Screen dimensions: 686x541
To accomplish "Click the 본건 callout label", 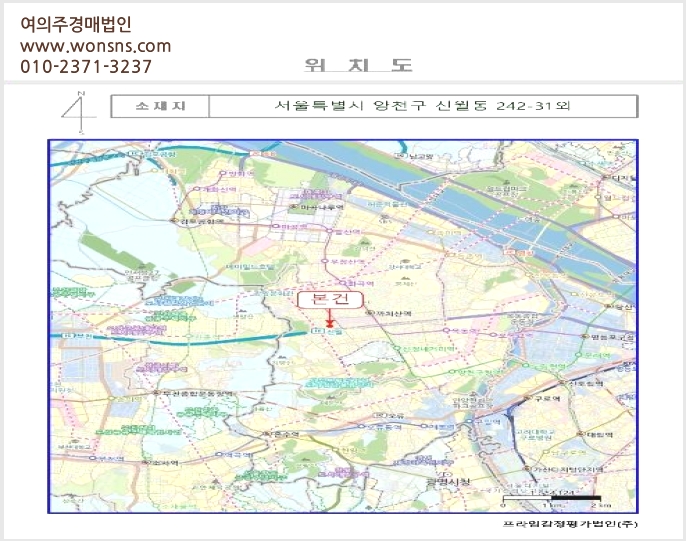I will pyautogui.click(x=330, y=300).
